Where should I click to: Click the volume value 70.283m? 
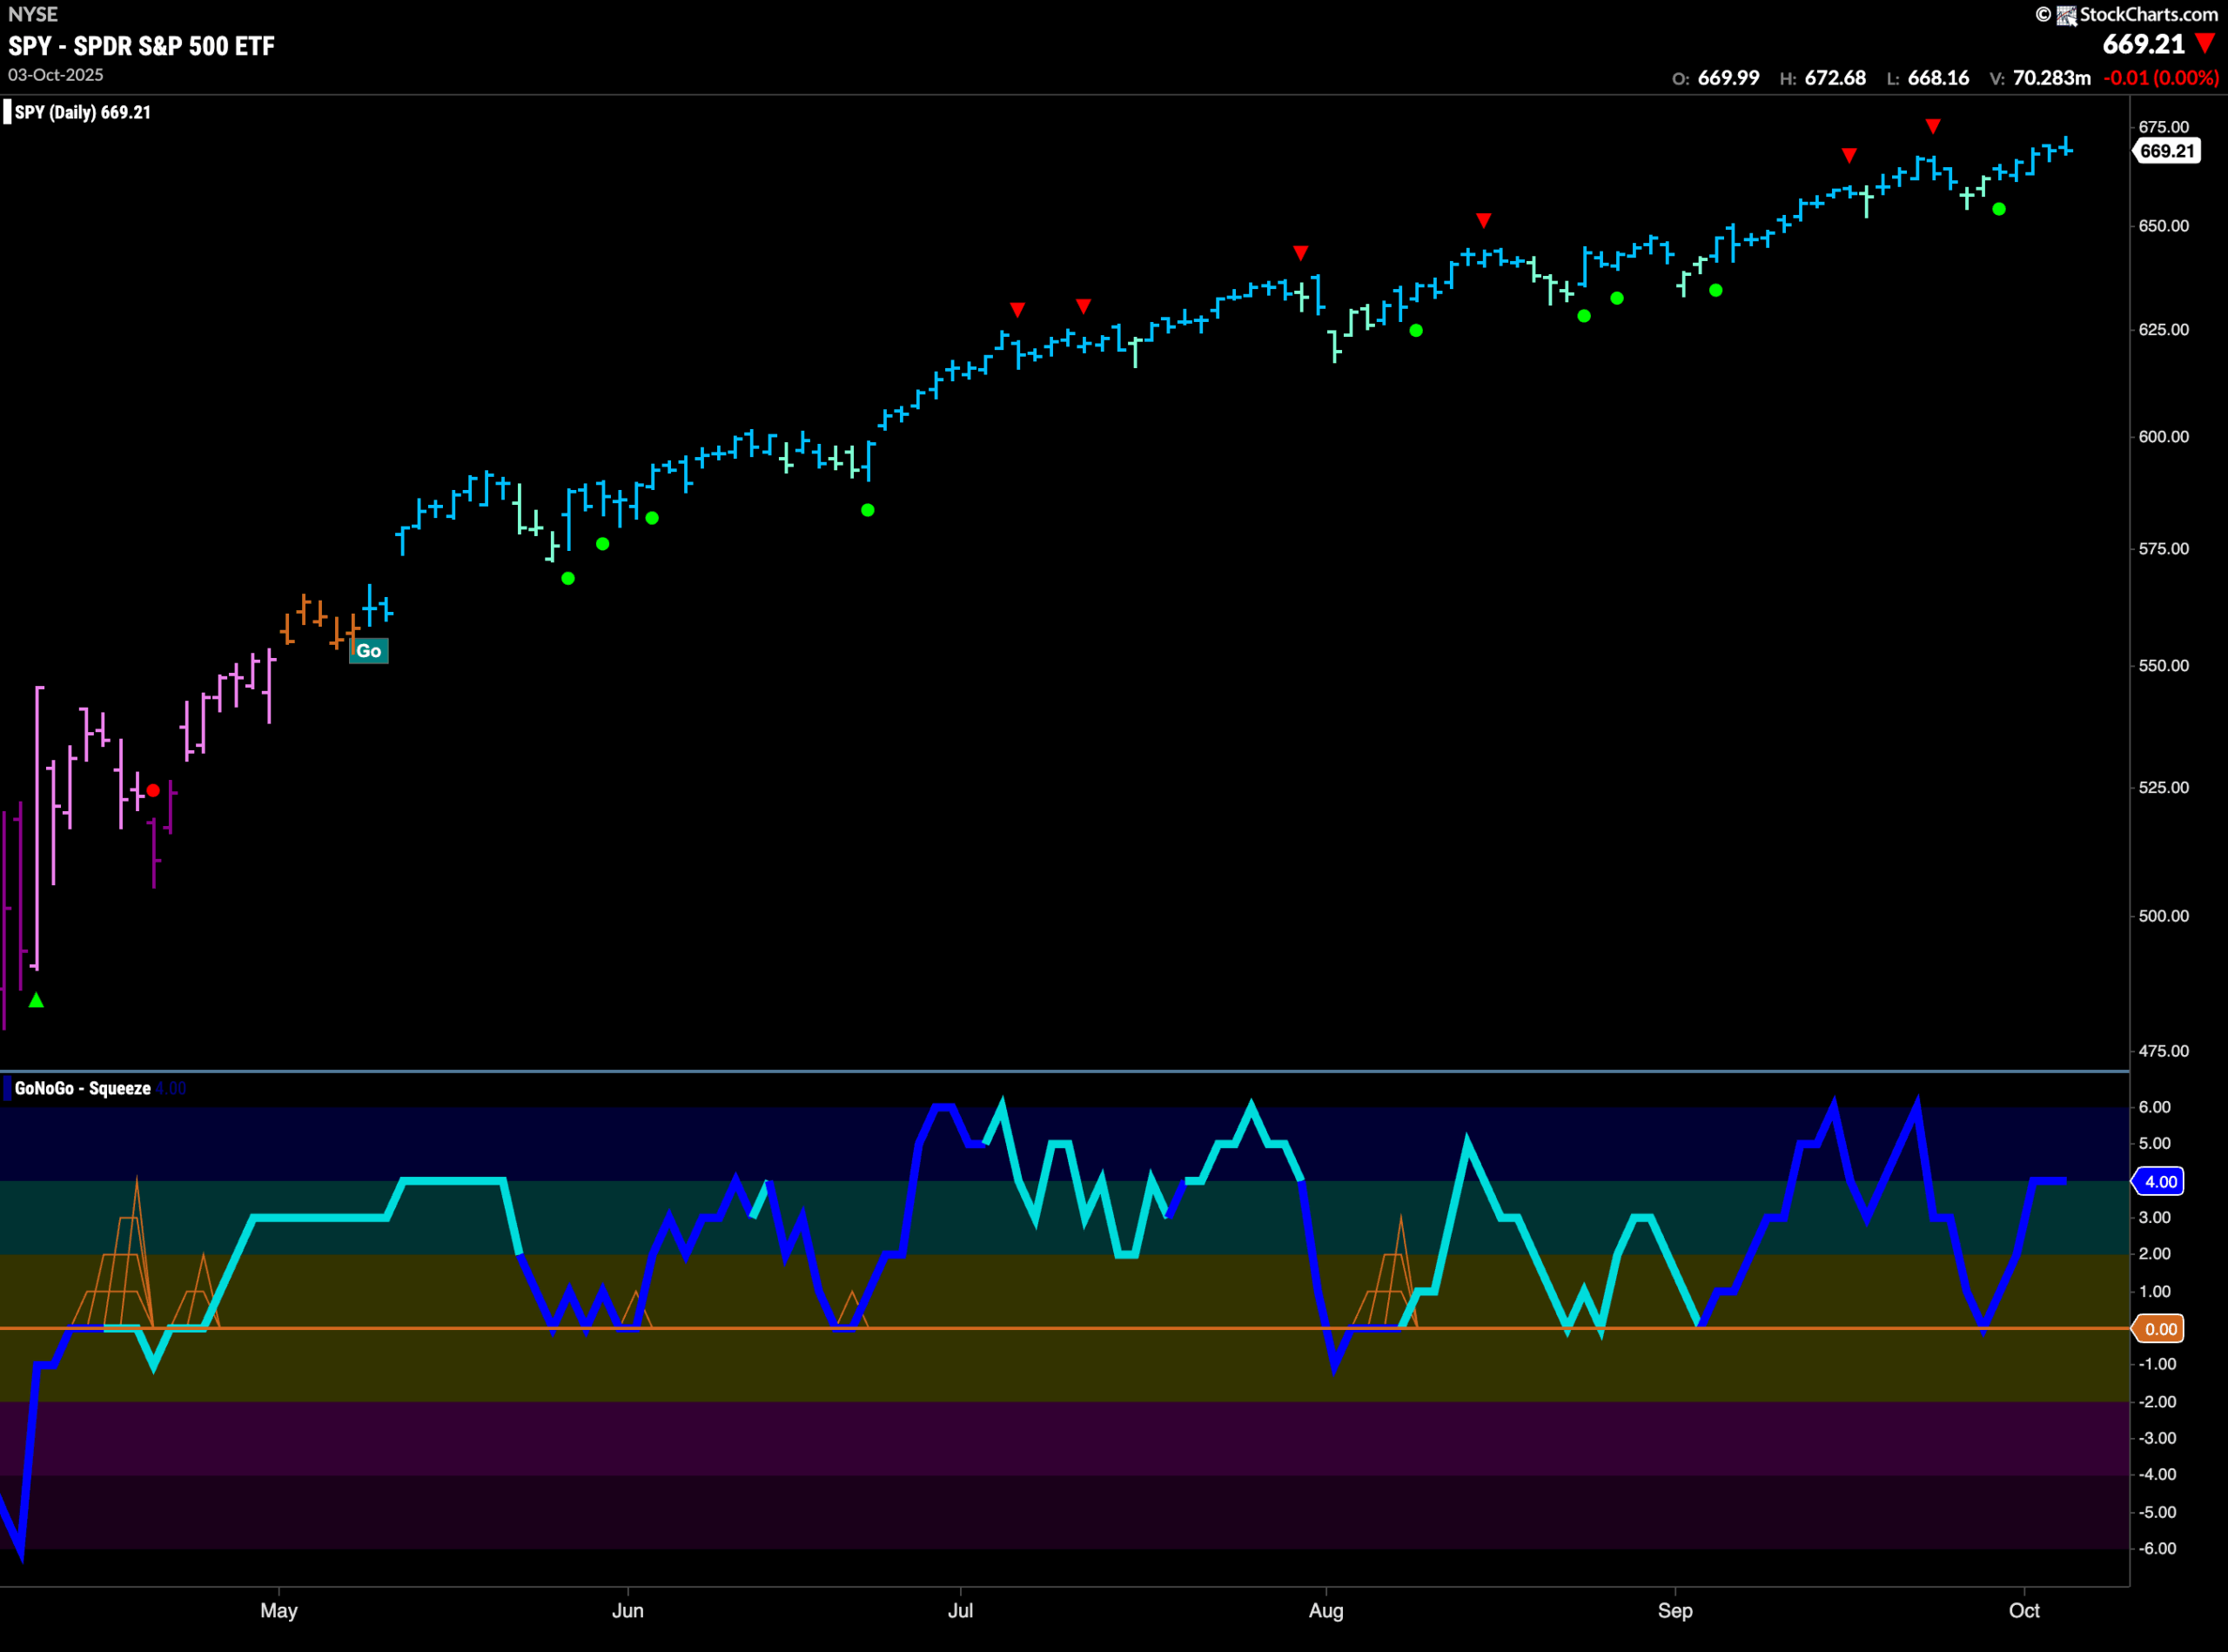[2051, 78]
